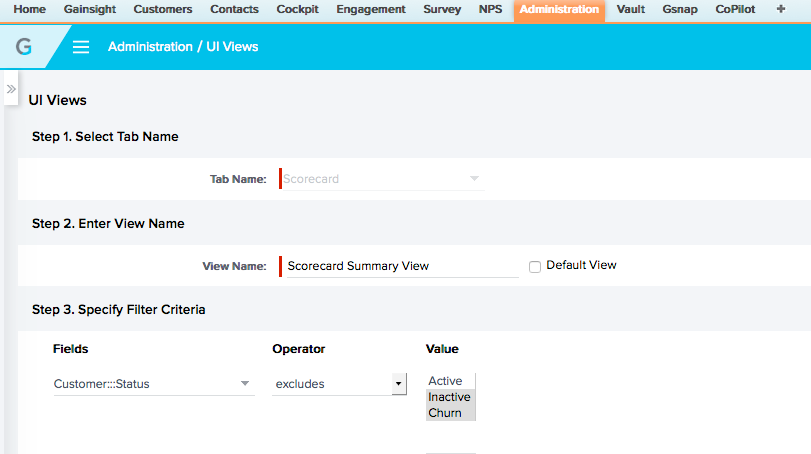Select Active in the Value list
This screenshot has height=454, width=811.
point(450,381)
